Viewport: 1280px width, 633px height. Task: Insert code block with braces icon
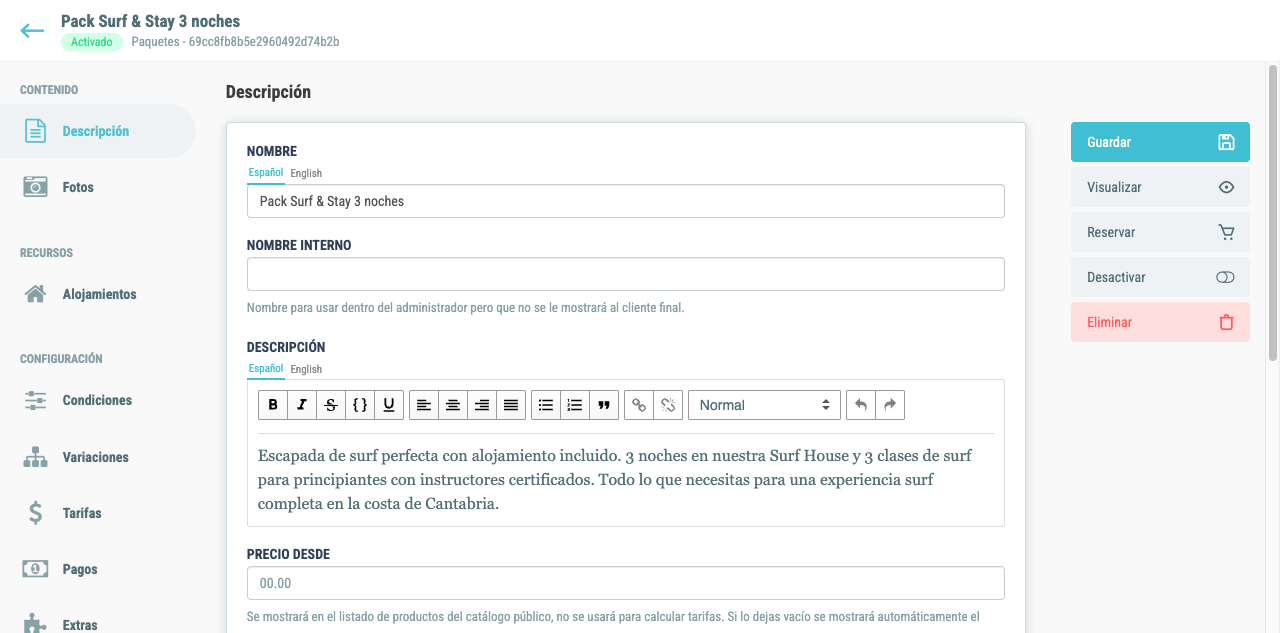click(x=360, y=405)
